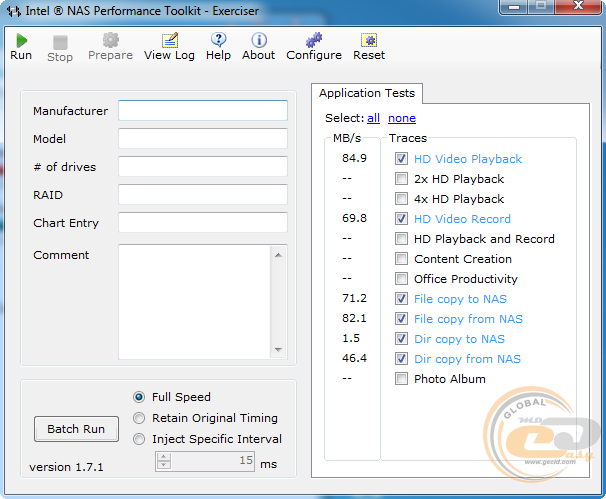Screen dimensions: 606x499
Task: Click the 46.4 MB/s result value
Action: click(354, 358)
